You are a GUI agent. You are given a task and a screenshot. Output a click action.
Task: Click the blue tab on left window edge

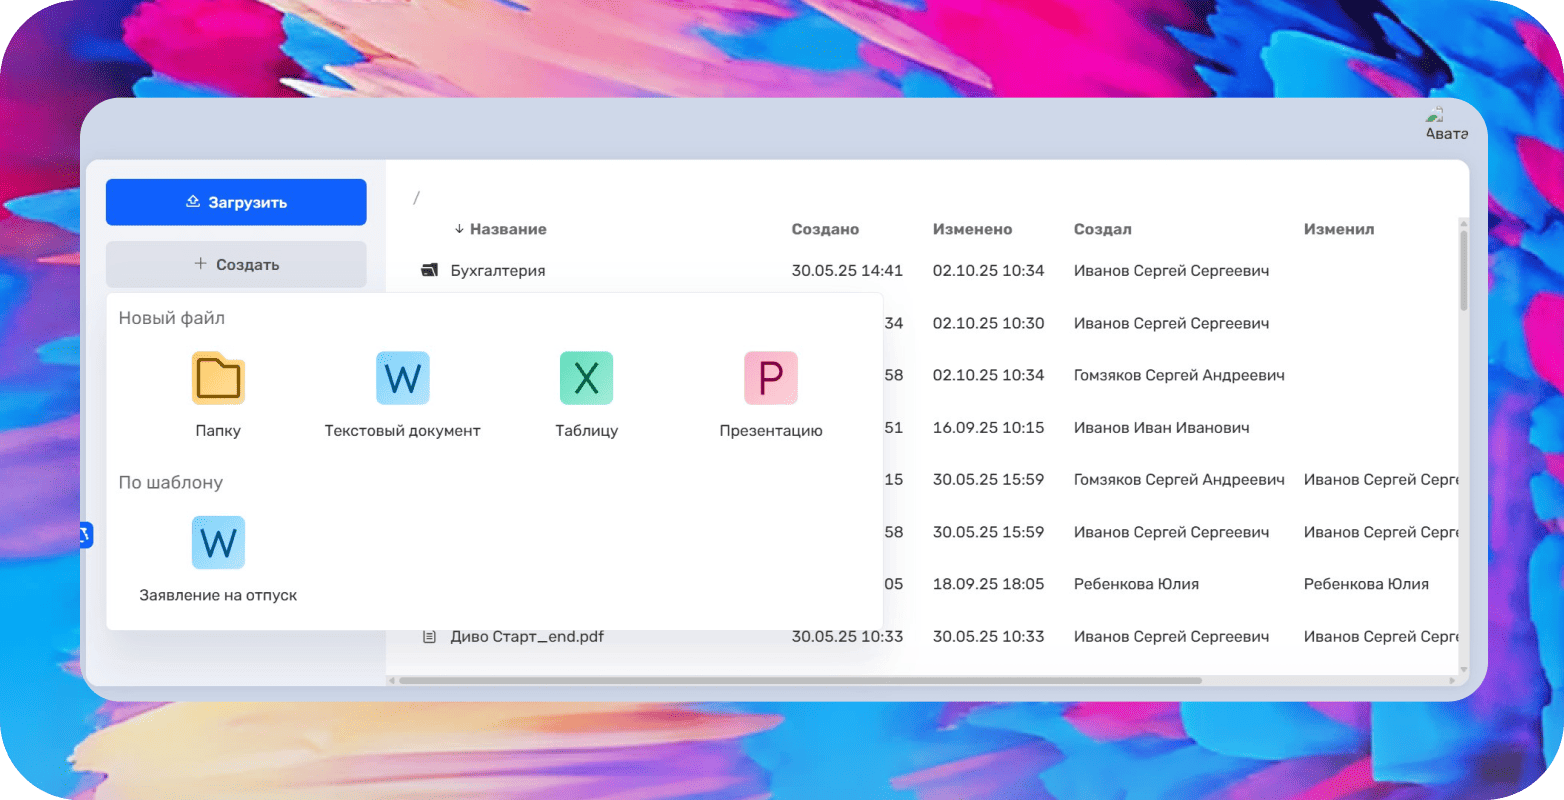click(x=86, y=535)
